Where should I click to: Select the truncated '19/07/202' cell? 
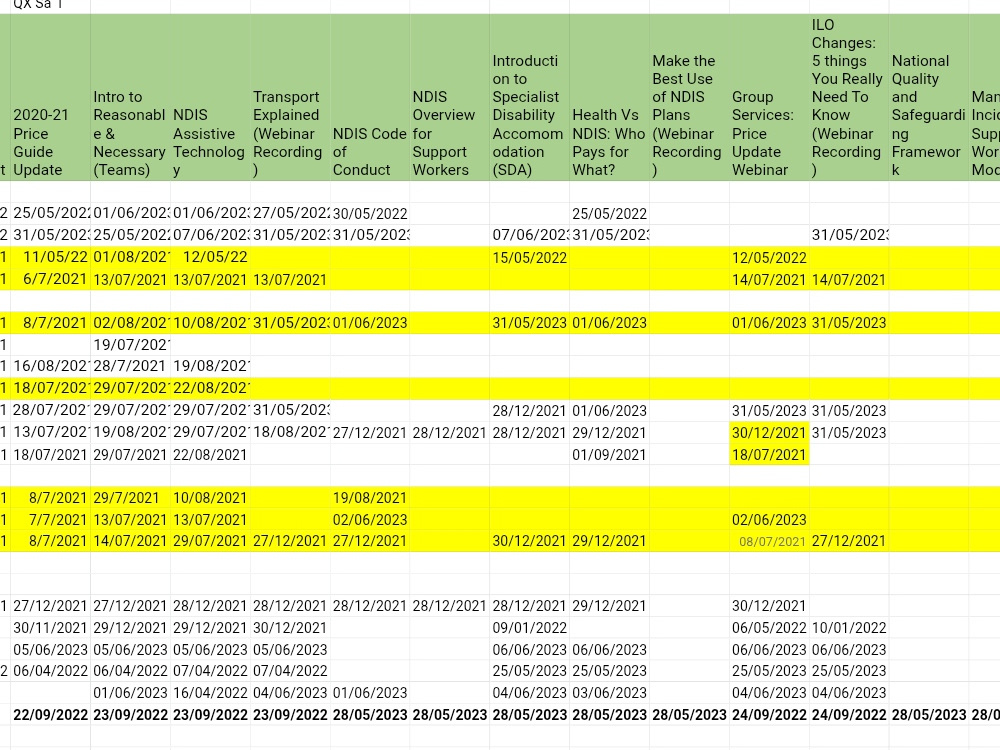tap(130, 344)
